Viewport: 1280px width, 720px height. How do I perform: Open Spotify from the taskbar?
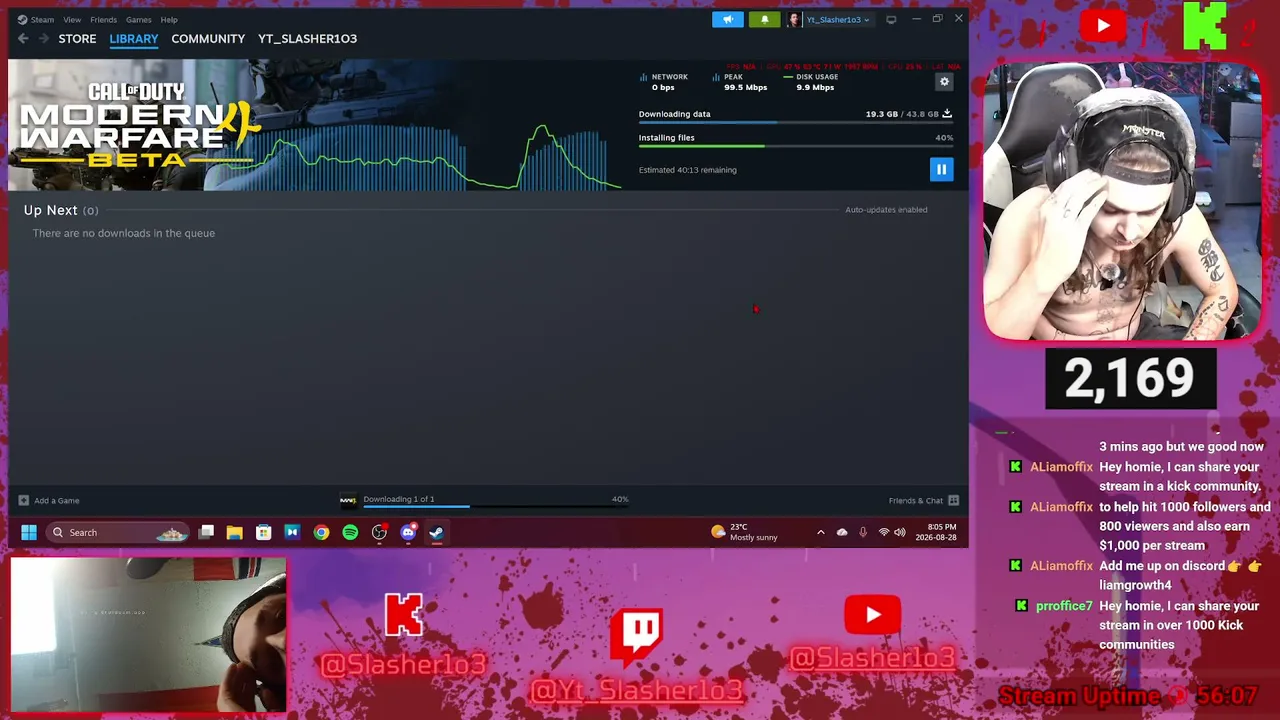pos(350,532)
